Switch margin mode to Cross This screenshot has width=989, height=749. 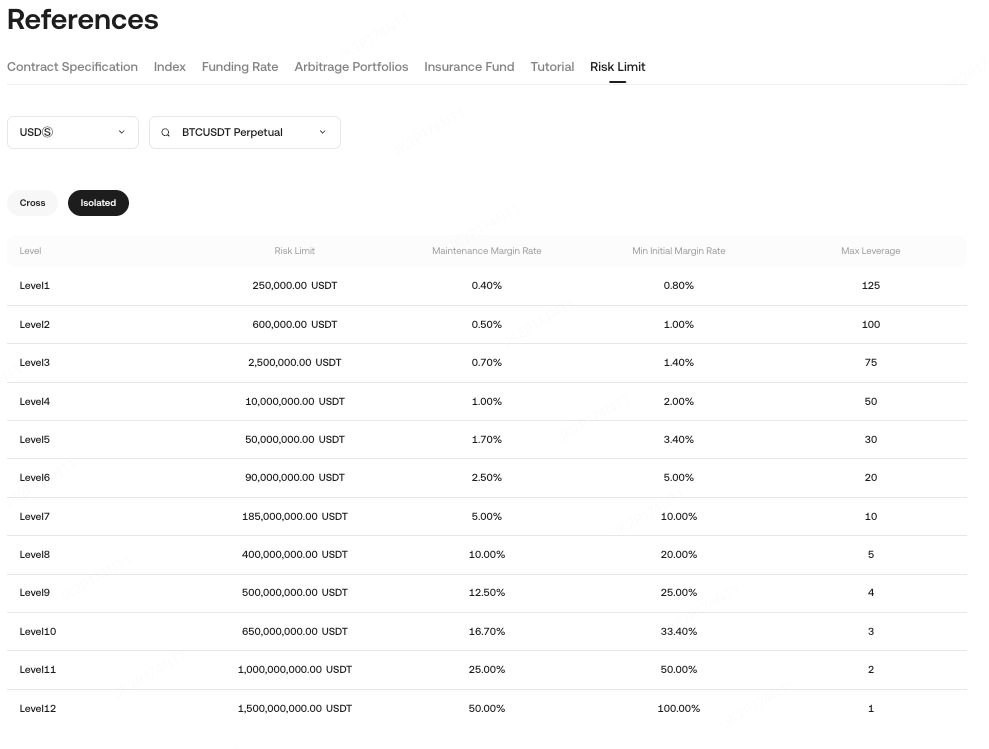click(x=33, y=203)
